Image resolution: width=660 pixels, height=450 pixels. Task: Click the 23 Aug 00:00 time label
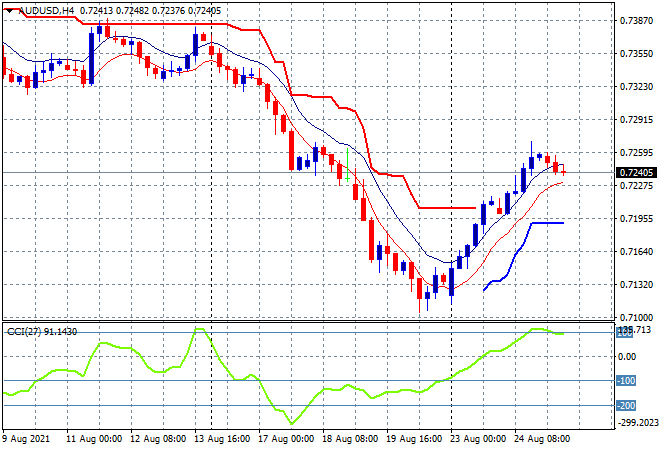478,439
